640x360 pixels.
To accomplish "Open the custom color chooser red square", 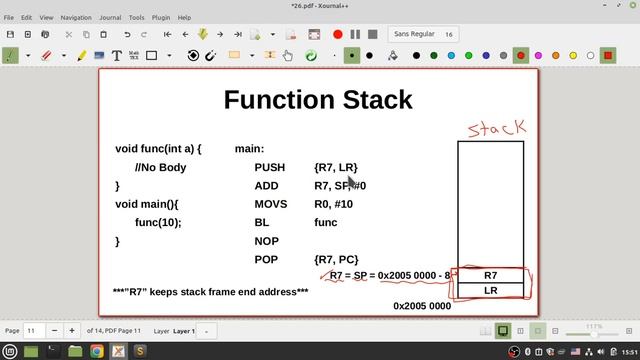I will point(608,56).
